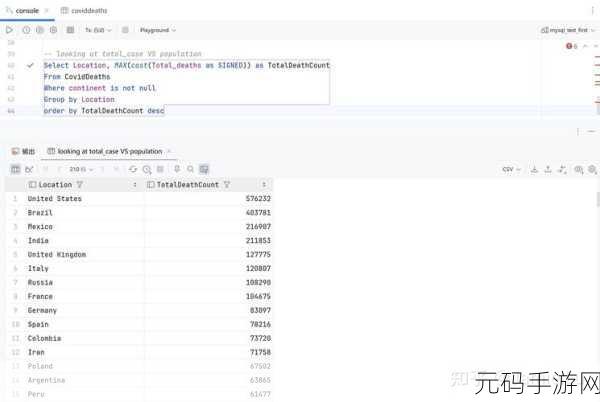The image size is (600, 402).
Task: Minimize the results panel dash icon
Action: (x=592, y=132)
